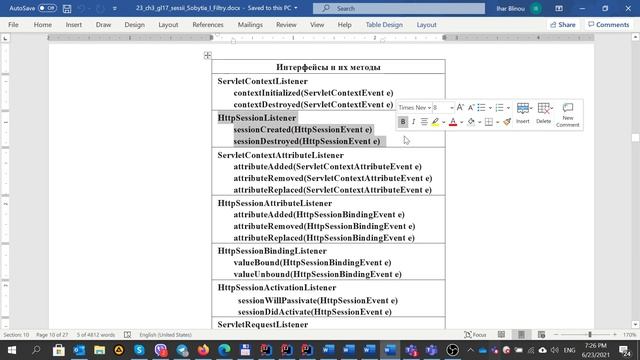Image resolution: width=640 pixels, height=360 pixels.
Task: Open Ribbon Display Options icon
Action: pyautogui.click(x=559, y=8)
